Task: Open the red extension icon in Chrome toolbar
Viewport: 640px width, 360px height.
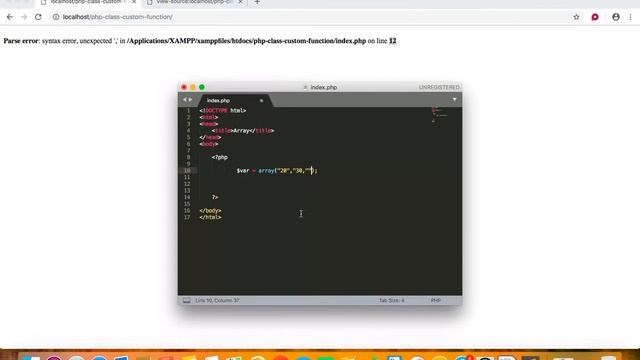Action: coord(595,17)
